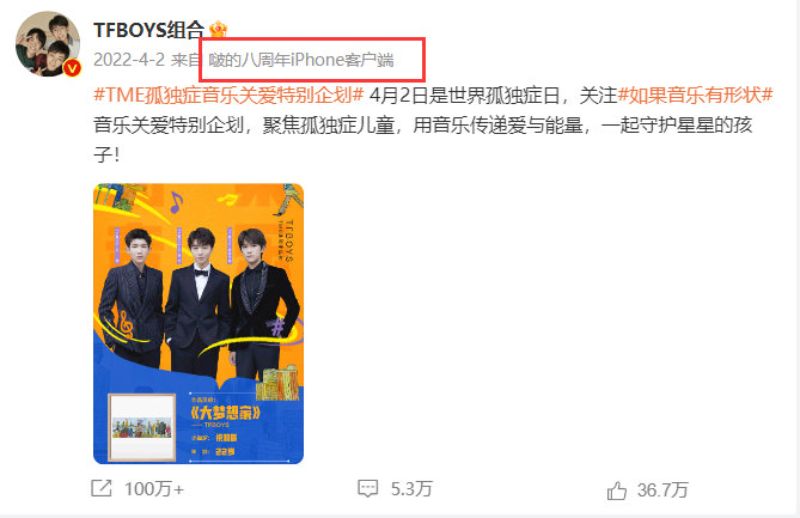The image size is (800, 518).
Task: Click the 5.3万 comment count
Action: click(411, 489)
